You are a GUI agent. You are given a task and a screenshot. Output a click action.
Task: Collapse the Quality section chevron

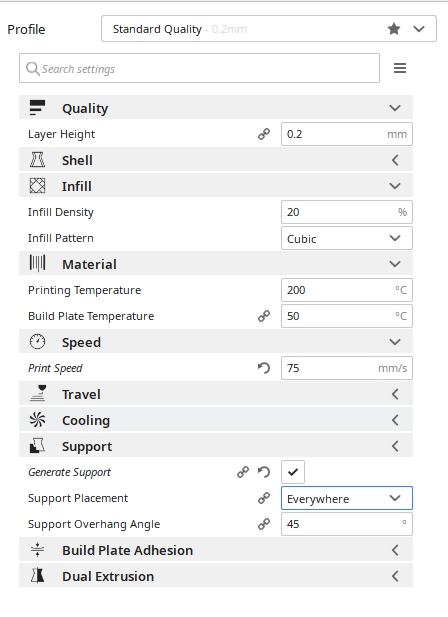click(395, 108)
